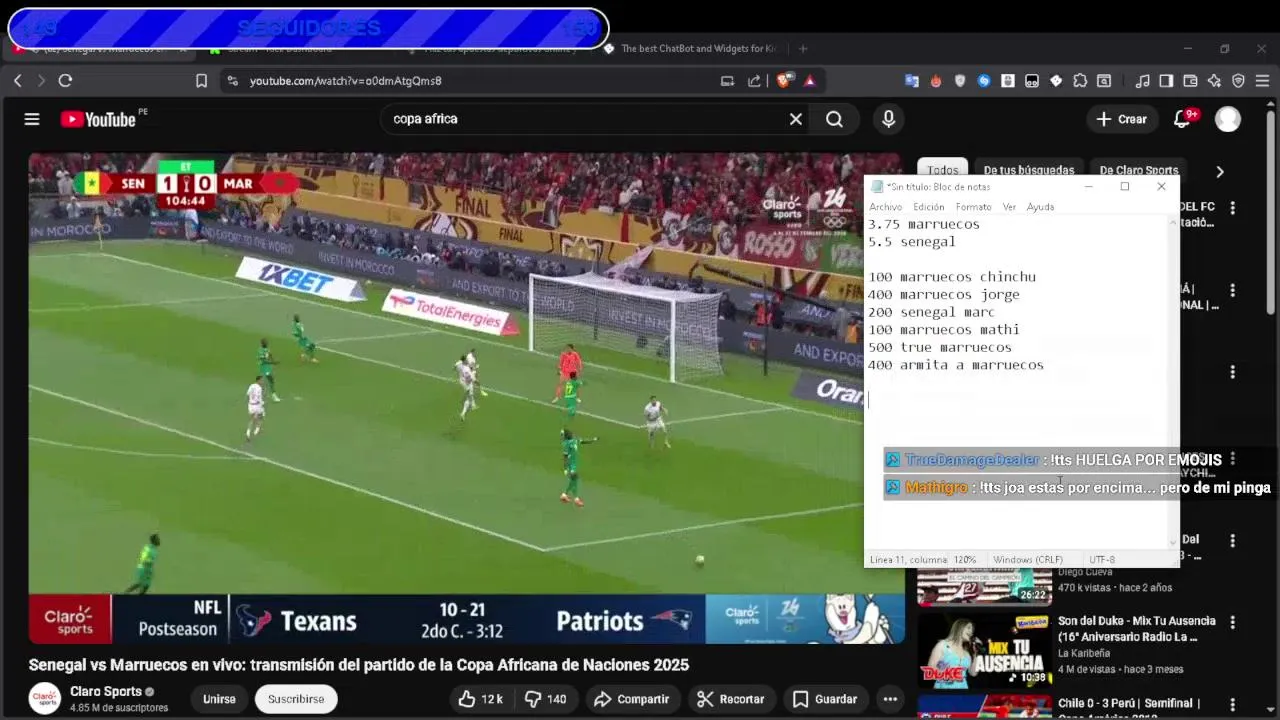Open site settings icon beside URL
Screen dimensions: 1280x720
(x=232, y=81)
